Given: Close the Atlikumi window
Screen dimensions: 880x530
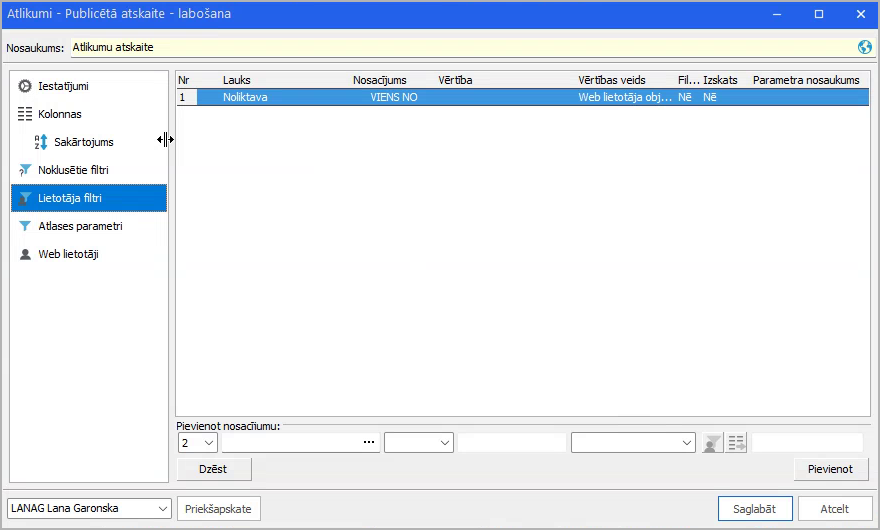Looking at the screenshot, I should coord(861,14).
